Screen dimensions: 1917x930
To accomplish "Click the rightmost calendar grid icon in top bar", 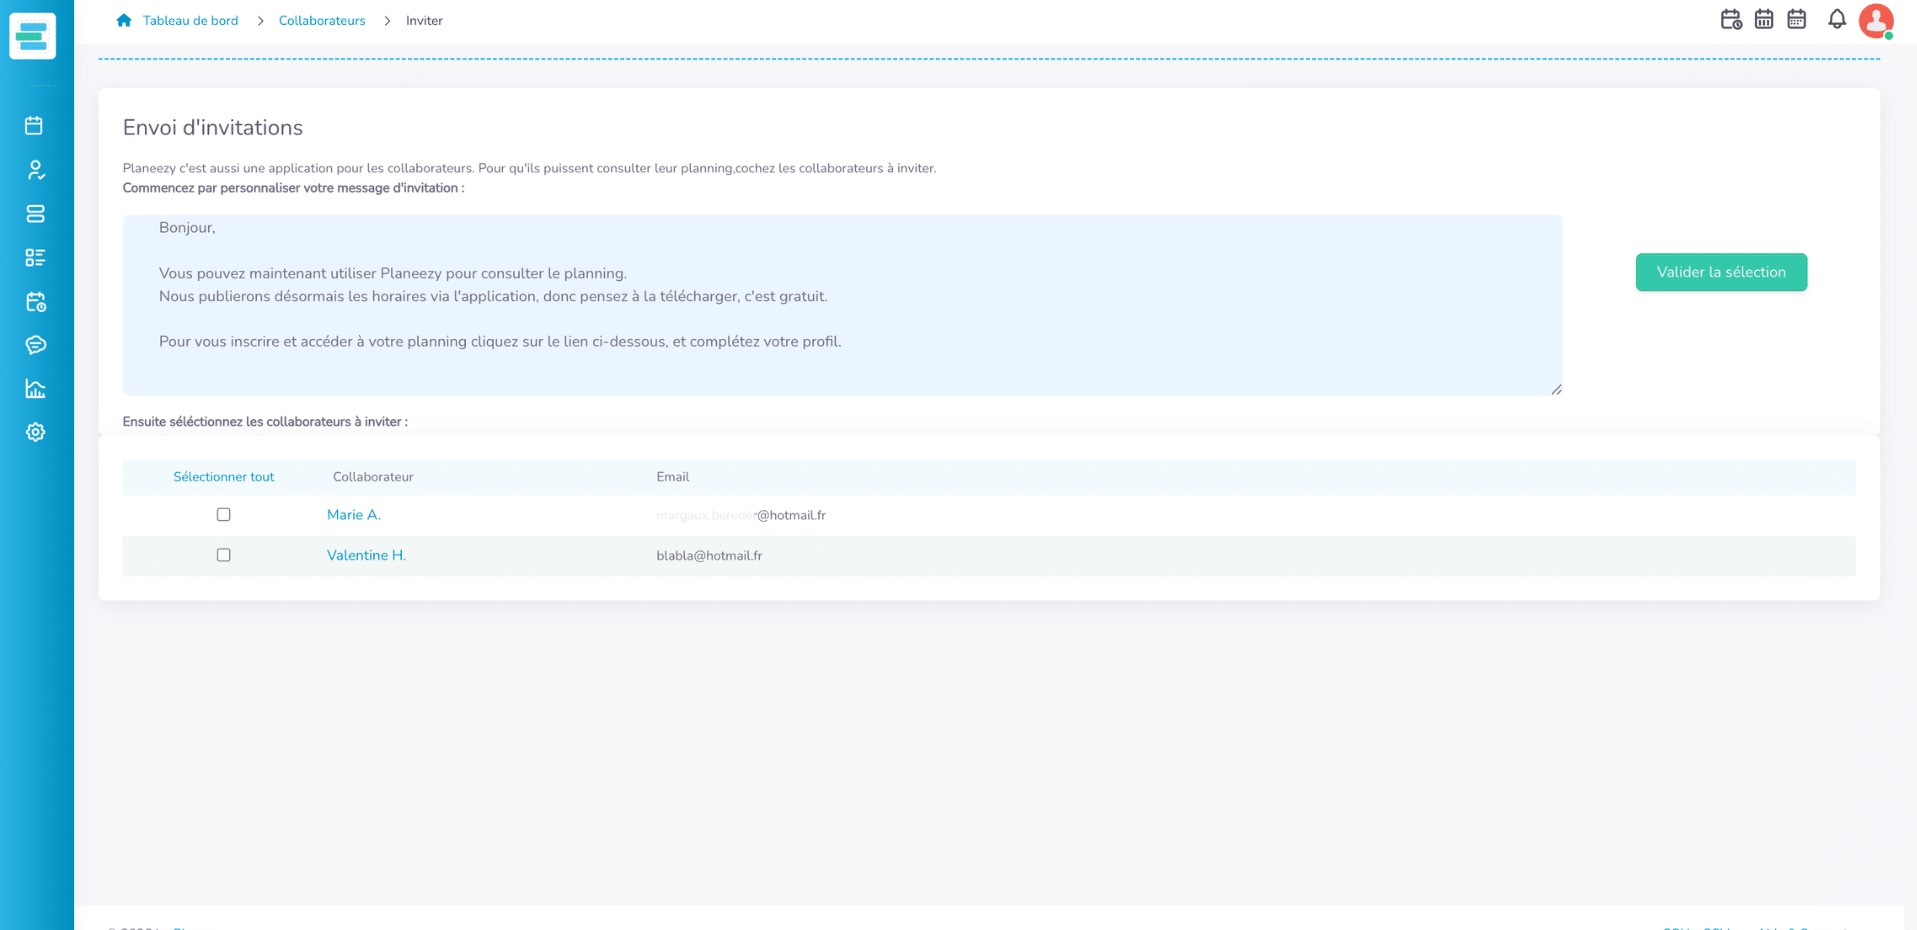I will [x=1797, y=19].
